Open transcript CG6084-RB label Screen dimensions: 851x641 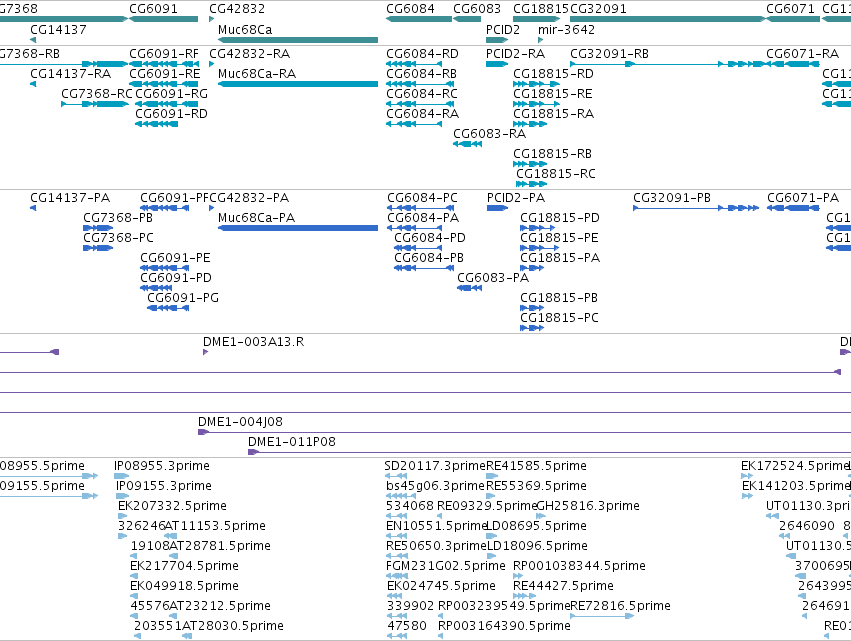click(x=421, y=74)
